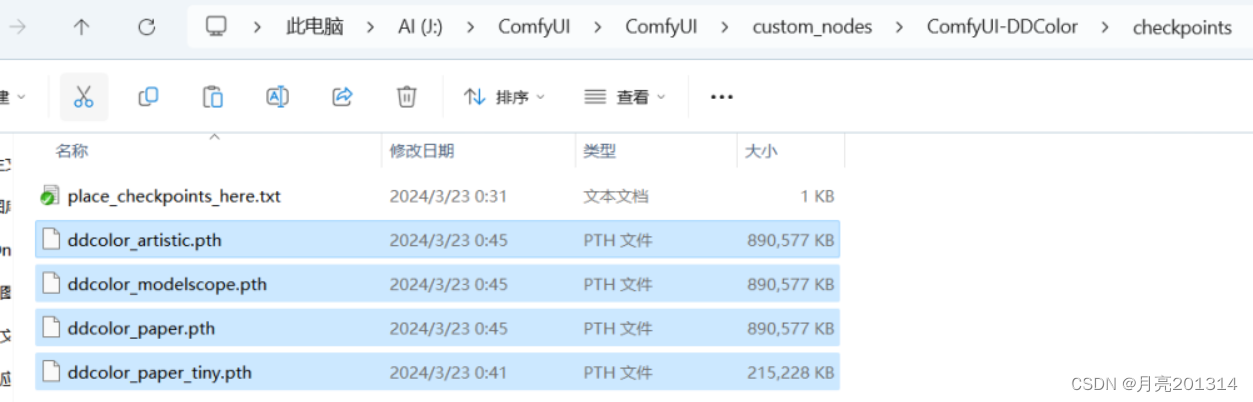Screen dimensions: 1253x402
Task: Navigate to 此电脑 in breadcrumb
Action: point(314,27)
